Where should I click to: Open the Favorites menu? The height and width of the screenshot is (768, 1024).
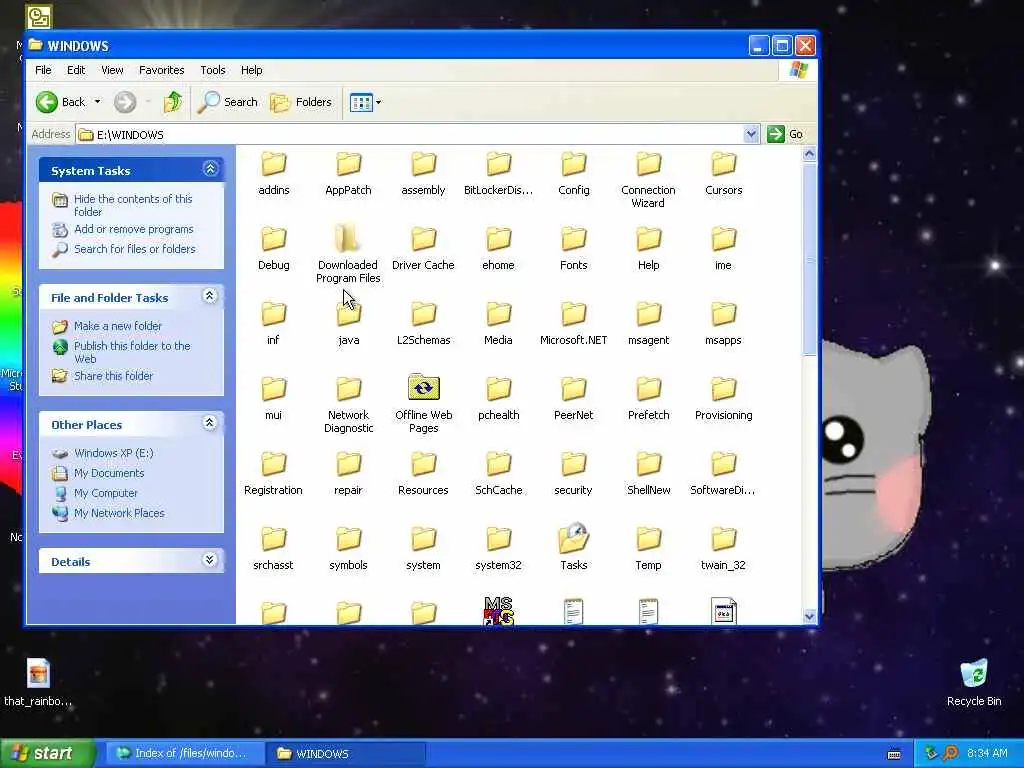tap(161, 70)
